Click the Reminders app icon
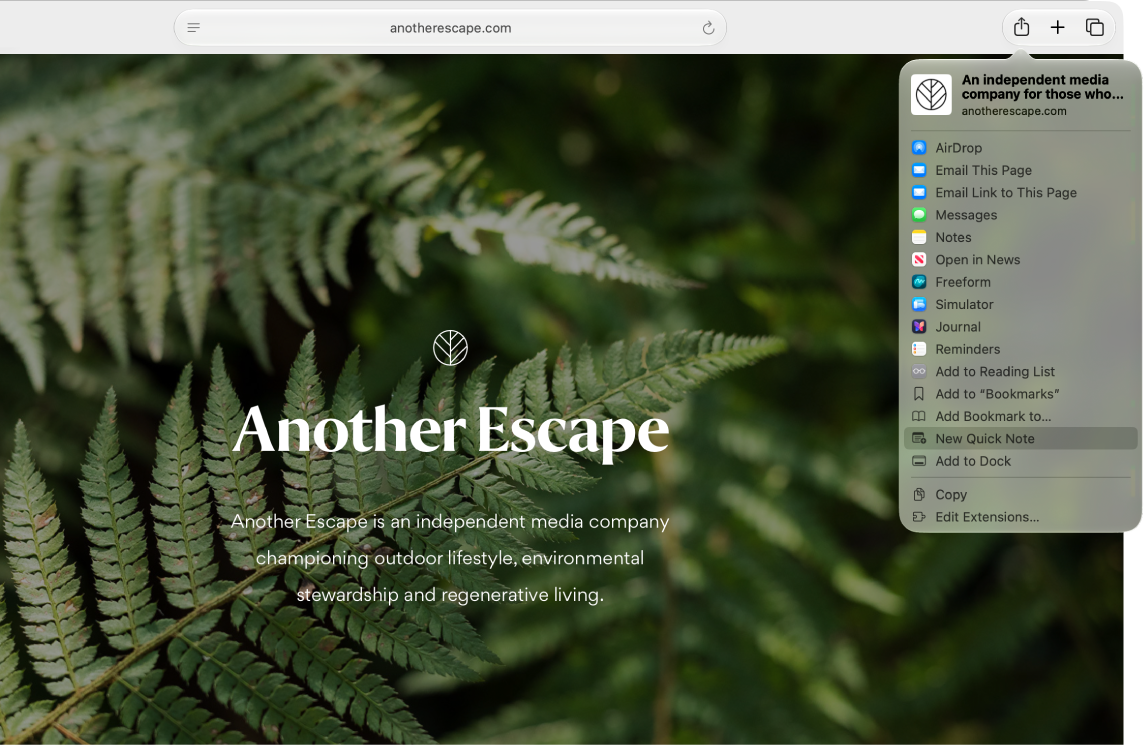The image size is (1146, 748). [x=921, y=350]
